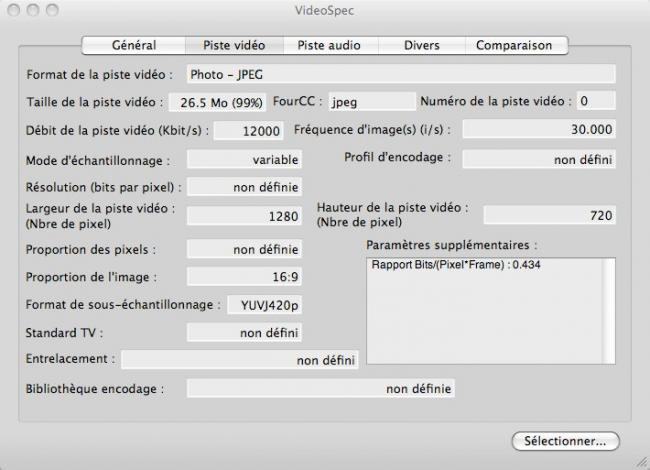Go to the Divers tab
The width and height of the screenshot is (650, 470).
click(421, 45)
